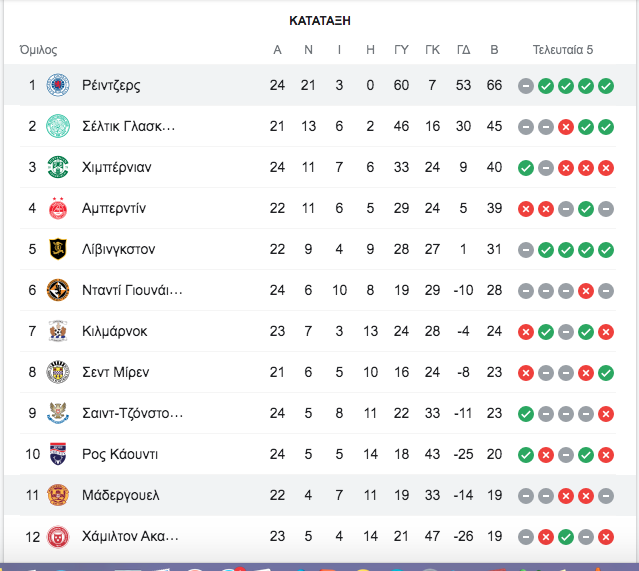Click the Ross County shield badge
Image resolution: width=639 pixels, height=571 pixels.
58,454
